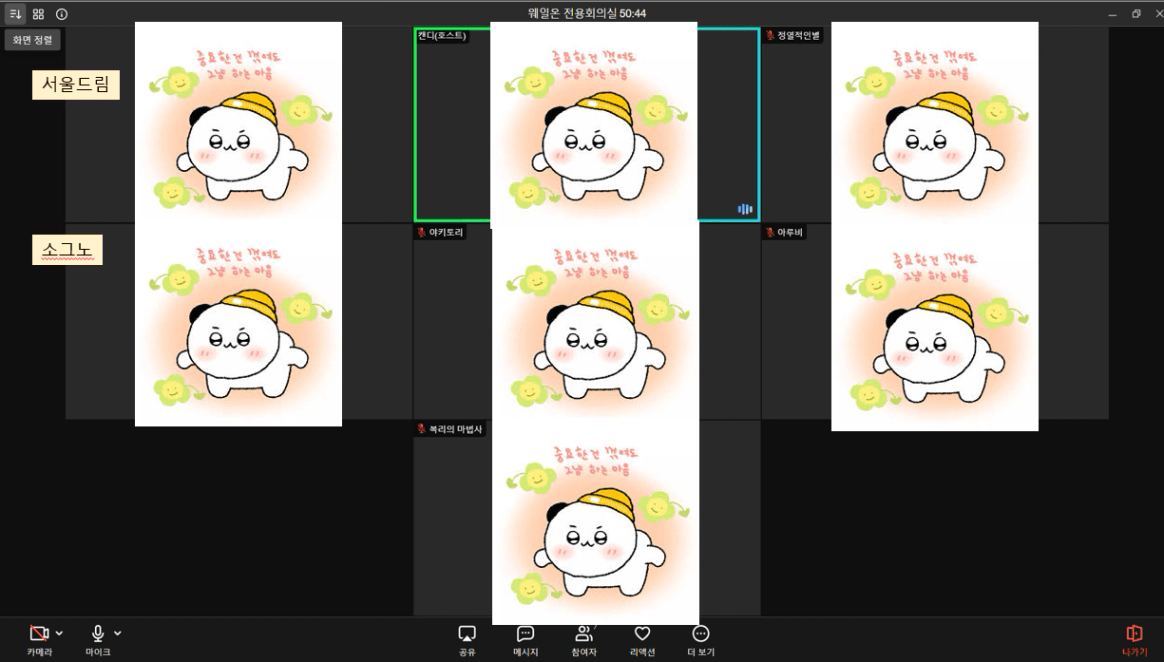Viewport: 1164px width, 662px height.
Task: Show the 참여자 participants list
Action: (x=584, y=640)
